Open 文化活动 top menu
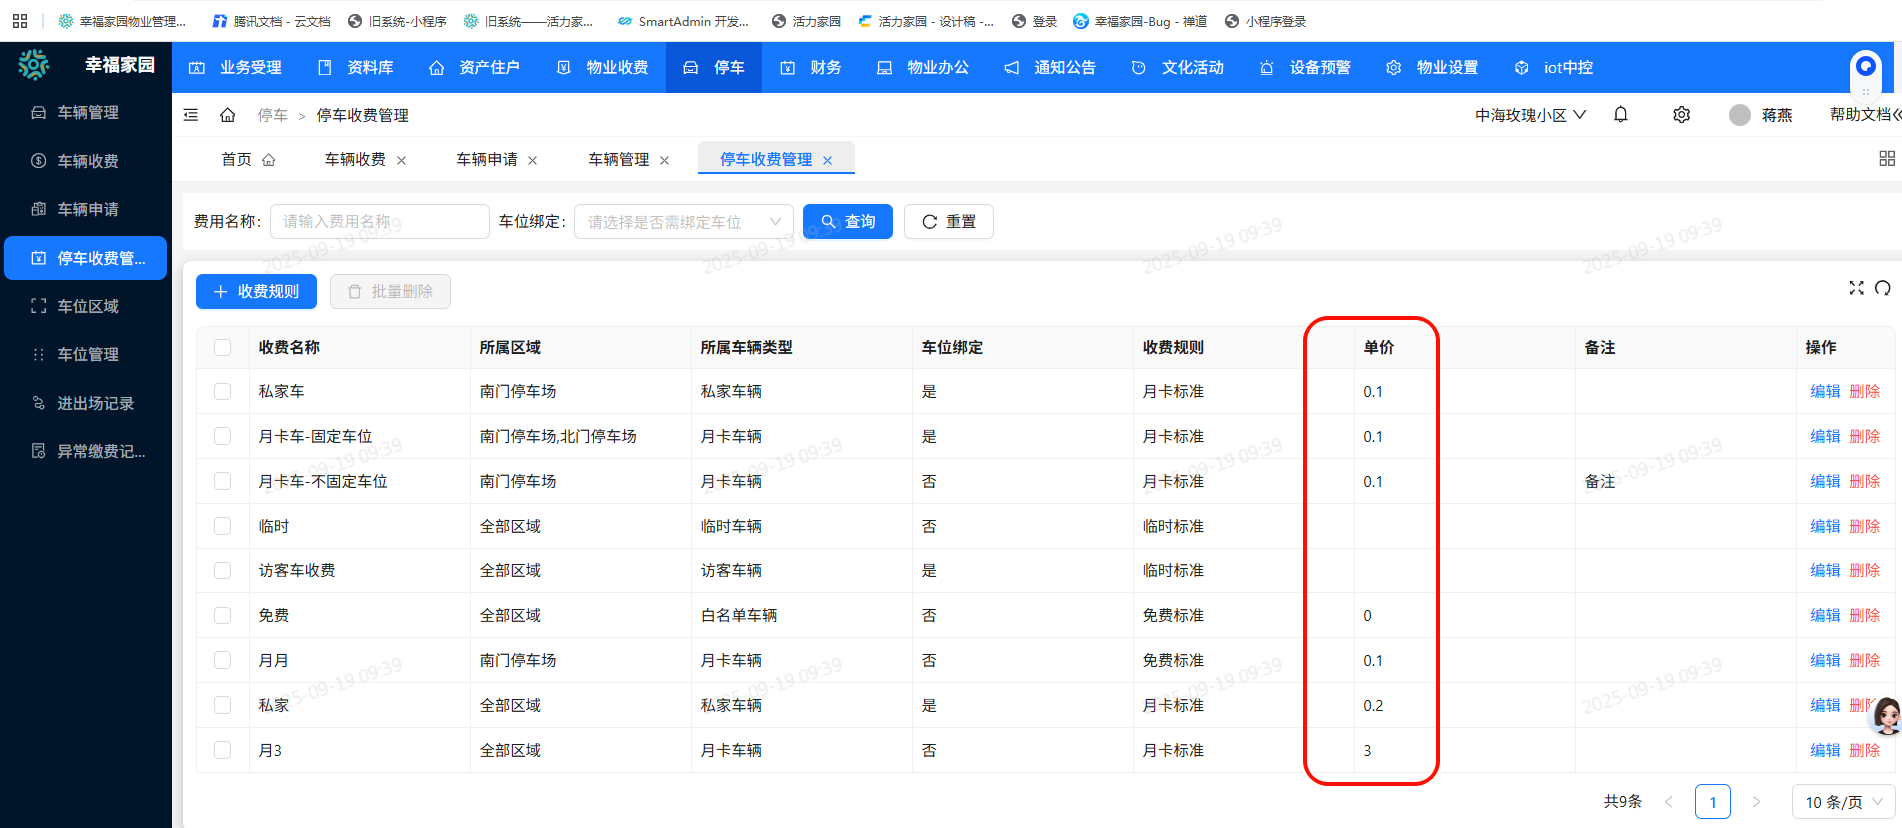 1178,67
